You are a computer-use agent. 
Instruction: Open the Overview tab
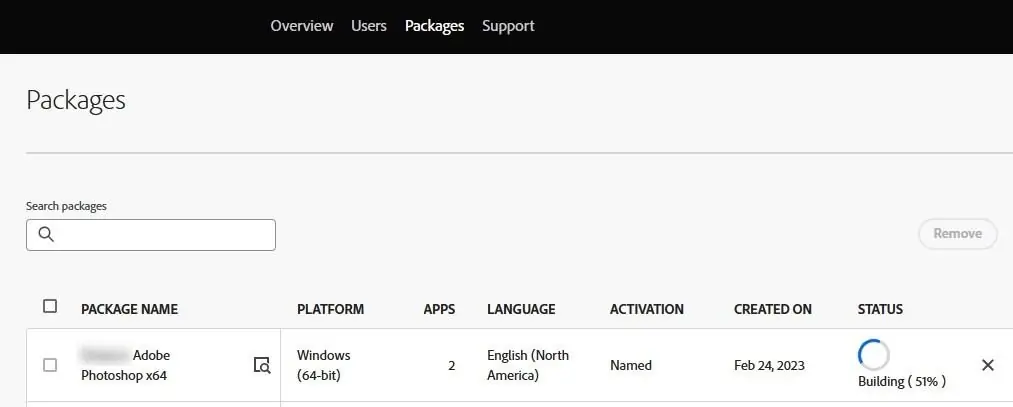[x=302, y=26]
